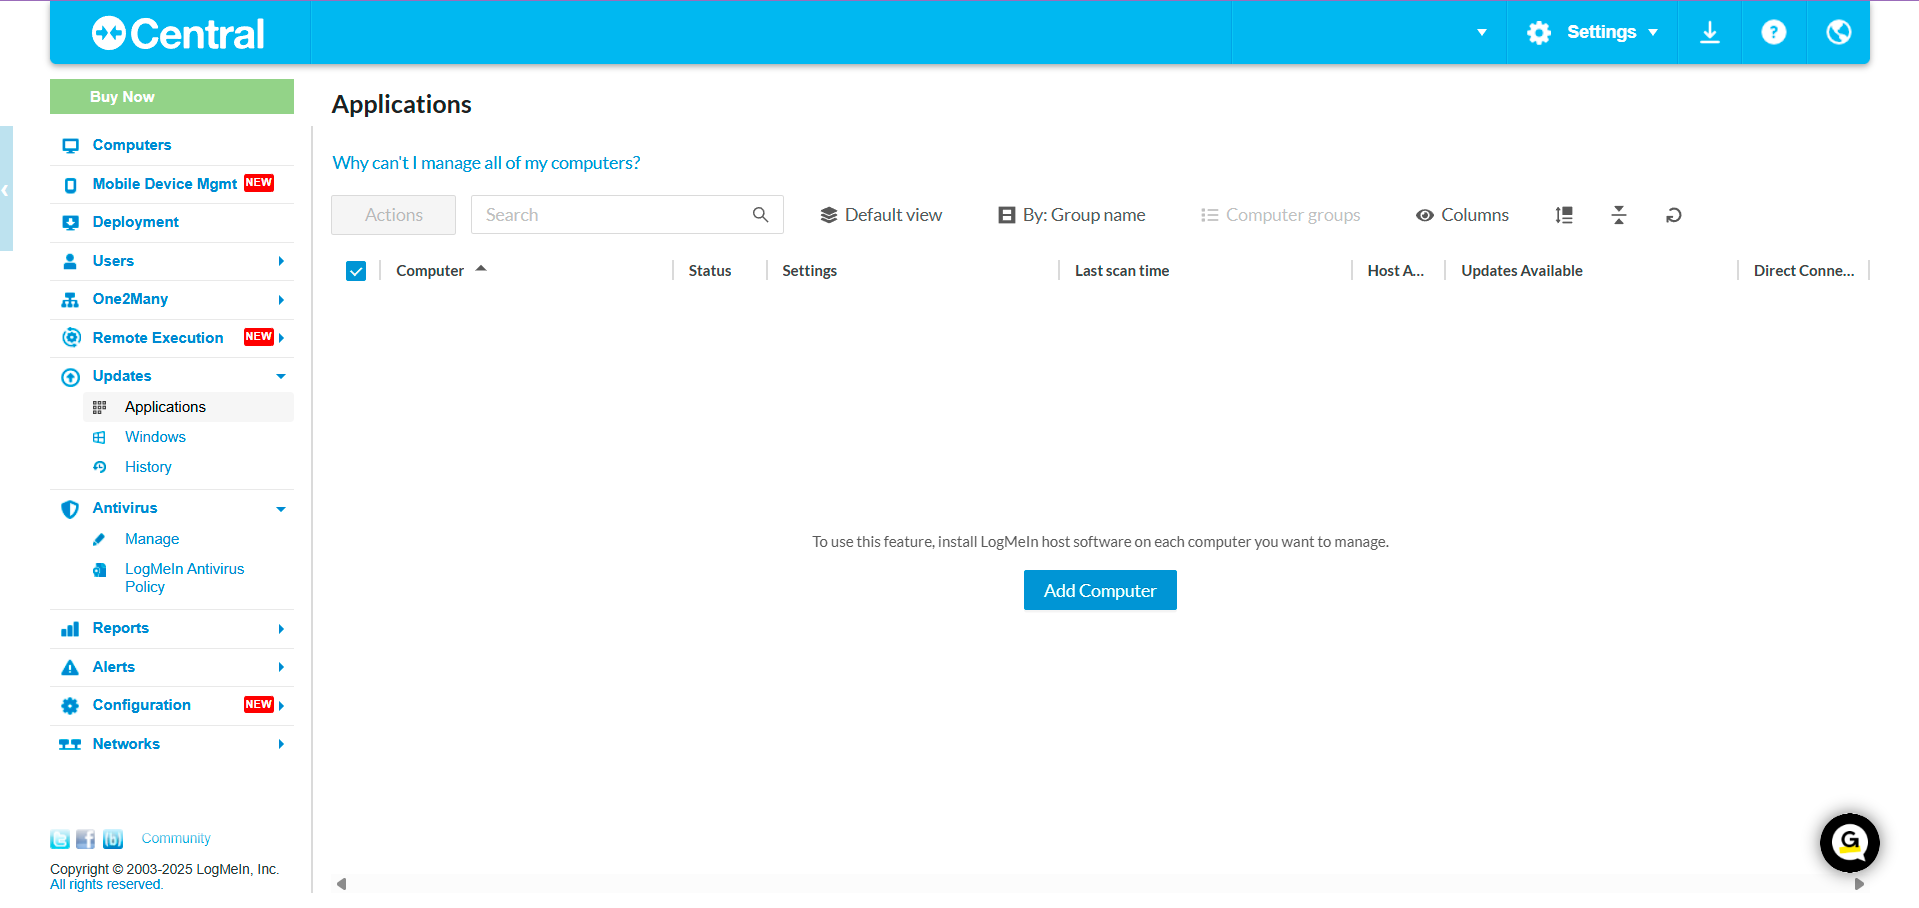Collapse the Updates section arrow
This screenshot has height=908, width=1919.
281,377
